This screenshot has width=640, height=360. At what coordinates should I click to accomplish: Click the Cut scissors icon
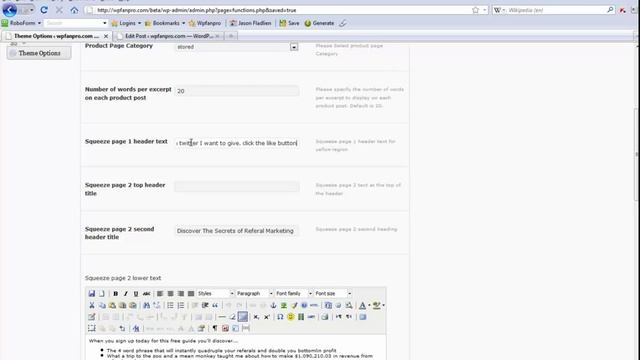pos(91,305)
